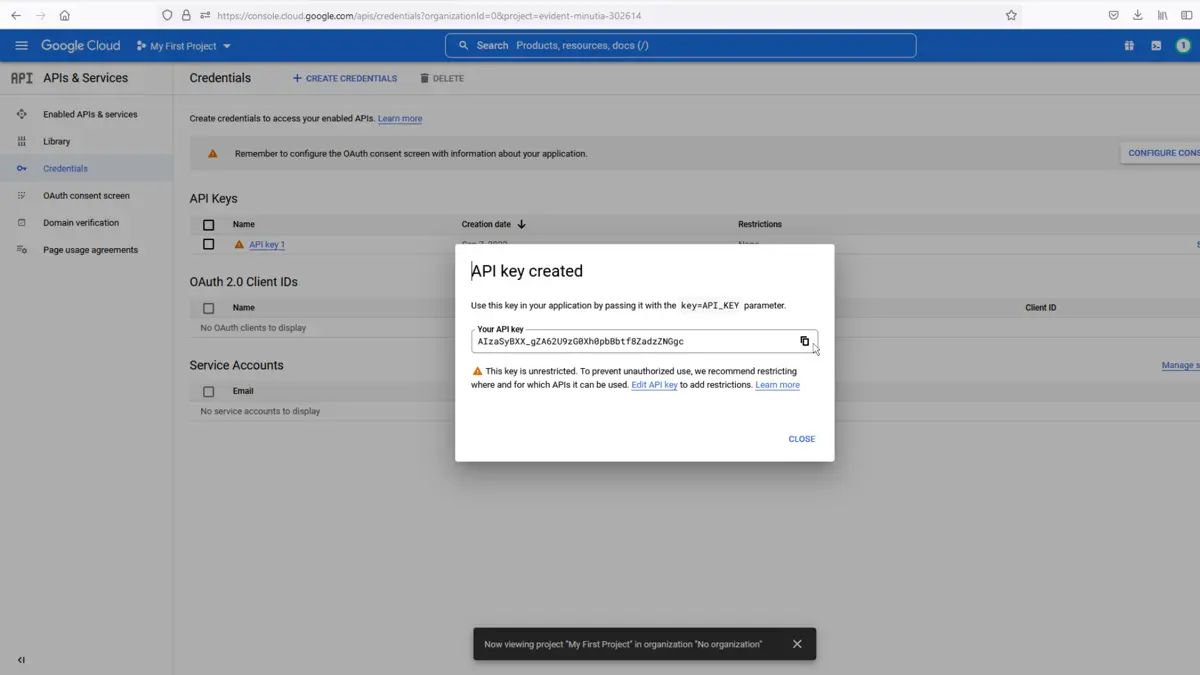Open the browser home page
Screen dimensions: 1200x675
[65, 15]
